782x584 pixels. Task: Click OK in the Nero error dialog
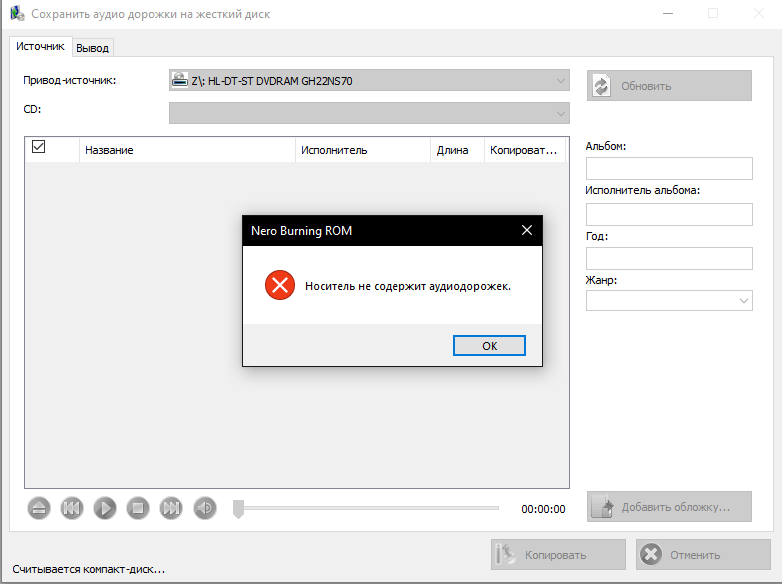click(x=489, y=346)
